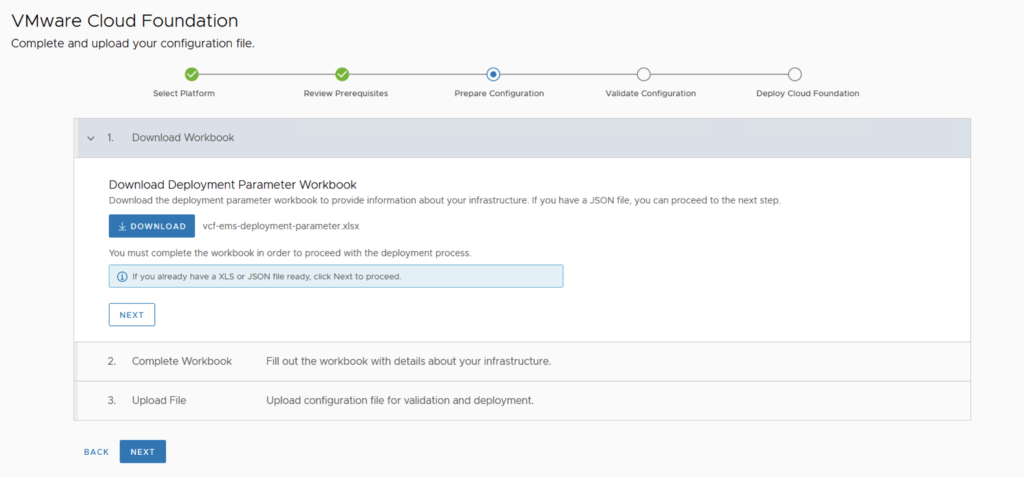Click the Download Workbook section header
Screen dimensions: 1024x477
point(183,138)
